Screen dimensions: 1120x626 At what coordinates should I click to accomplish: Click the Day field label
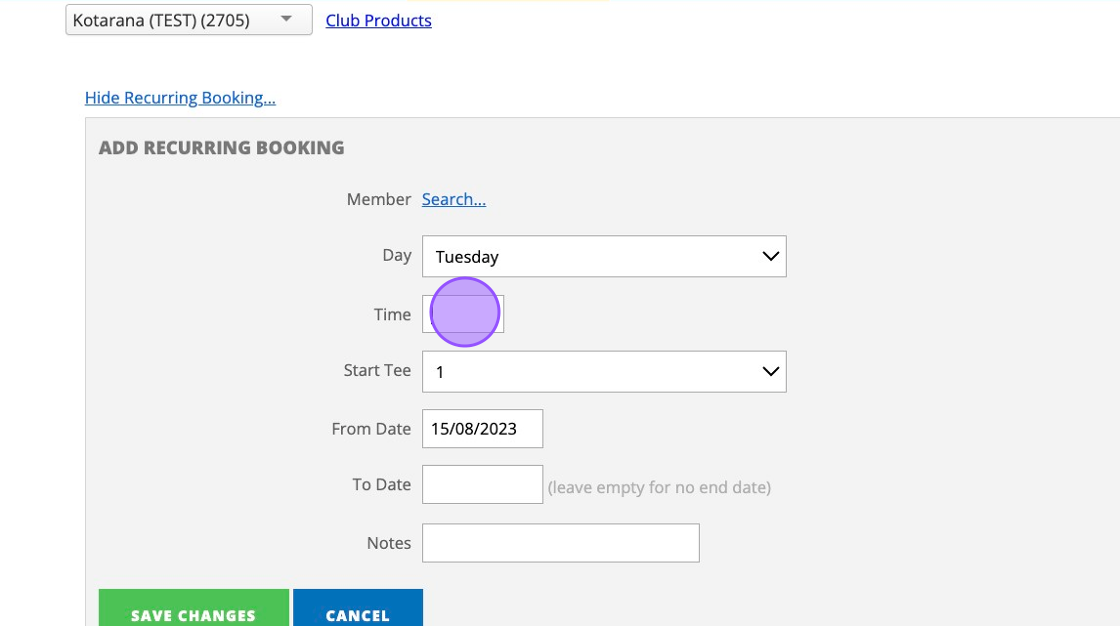click(x=397, y=255)
